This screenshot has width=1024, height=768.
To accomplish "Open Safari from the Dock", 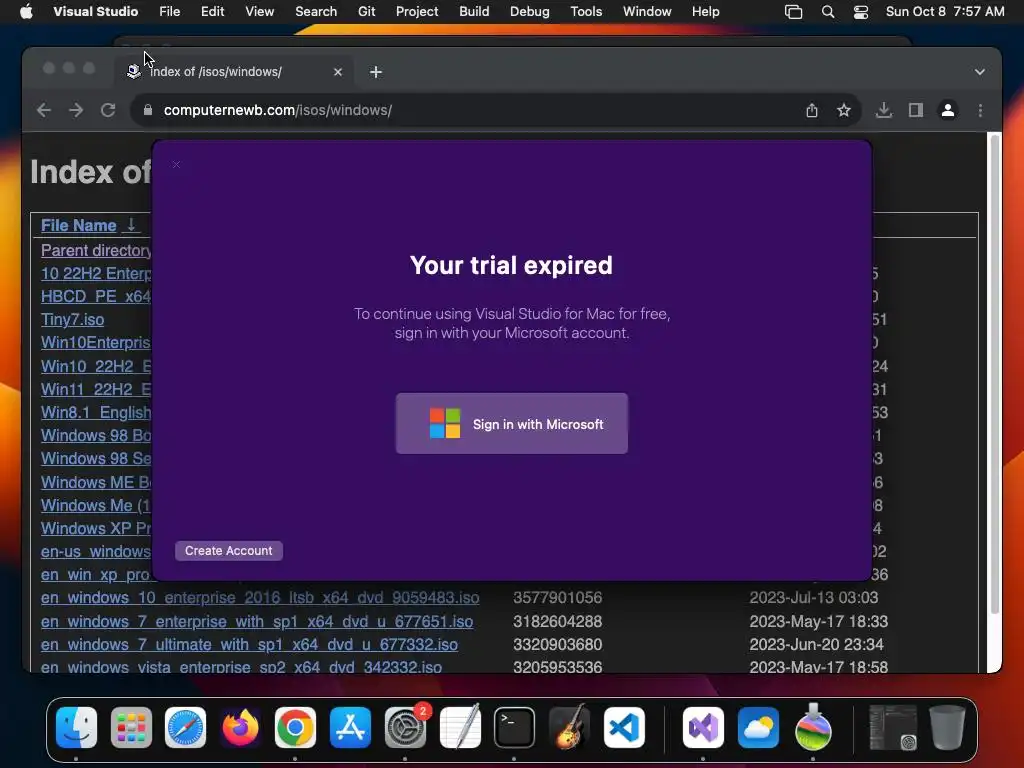I will pyautogui.click(x=185, y=727).
